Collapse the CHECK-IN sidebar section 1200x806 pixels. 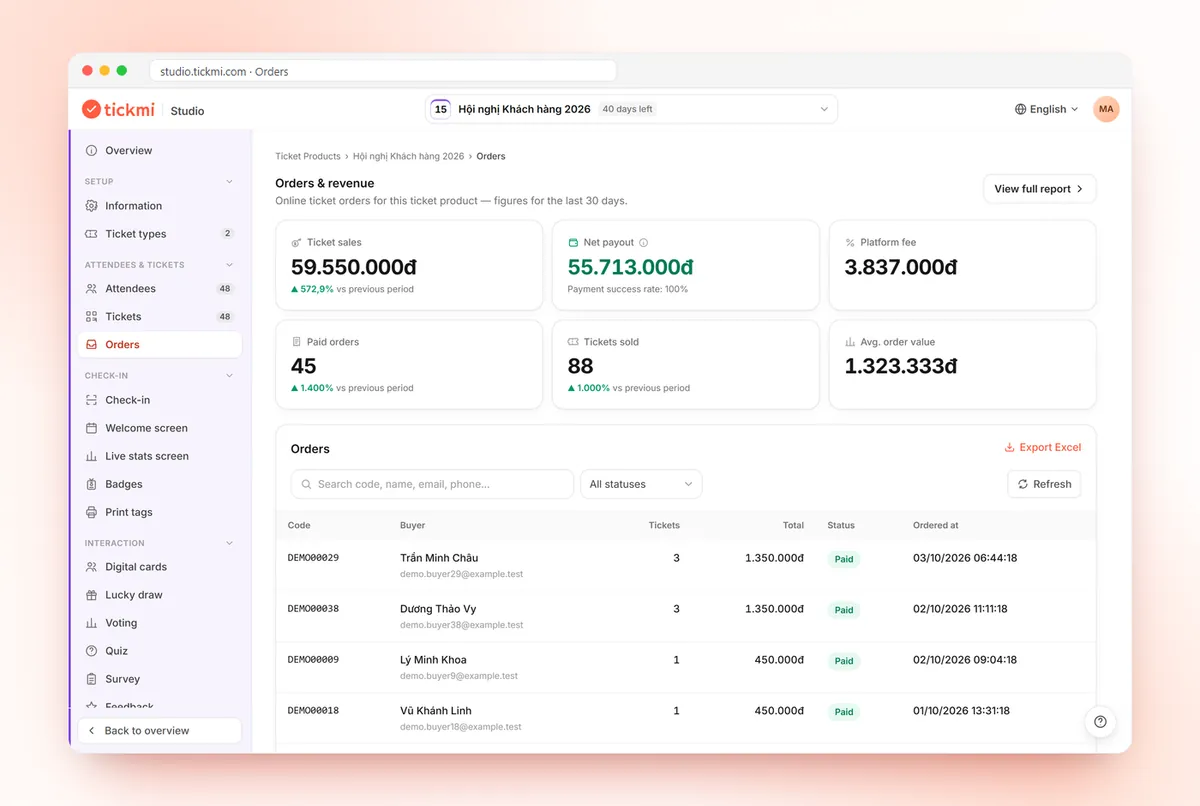(x=229, y=376)
